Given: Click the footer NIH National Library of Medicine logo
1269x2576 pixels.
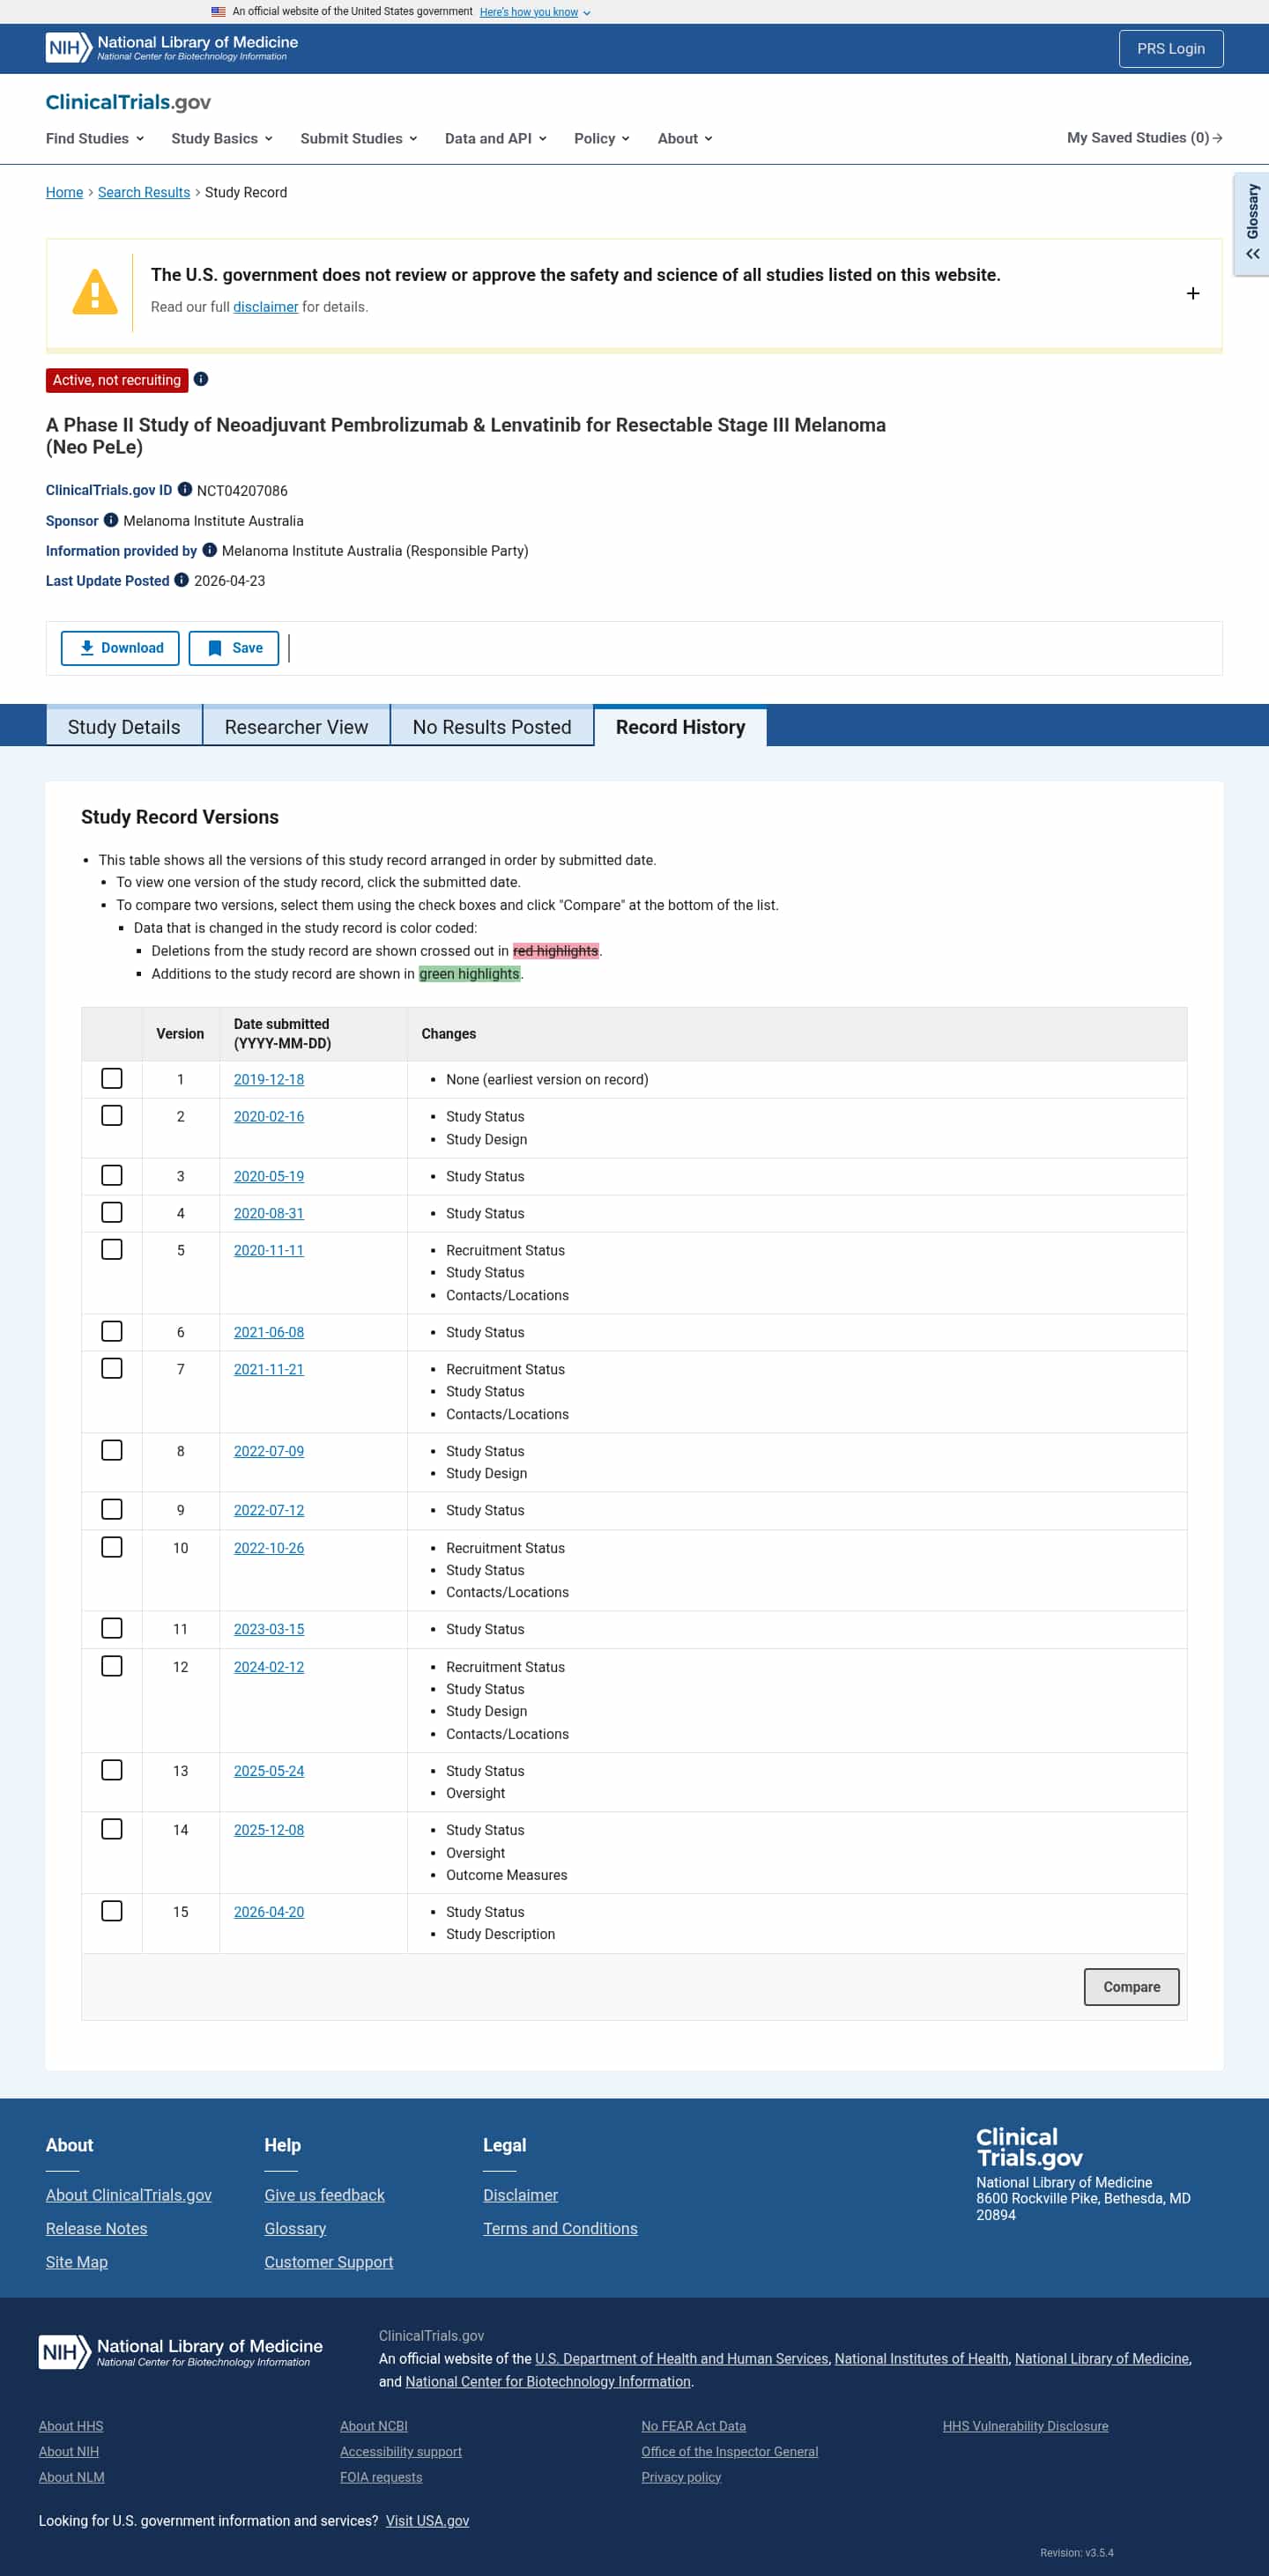Looking at the screenshot, I should pos(181,2352).
